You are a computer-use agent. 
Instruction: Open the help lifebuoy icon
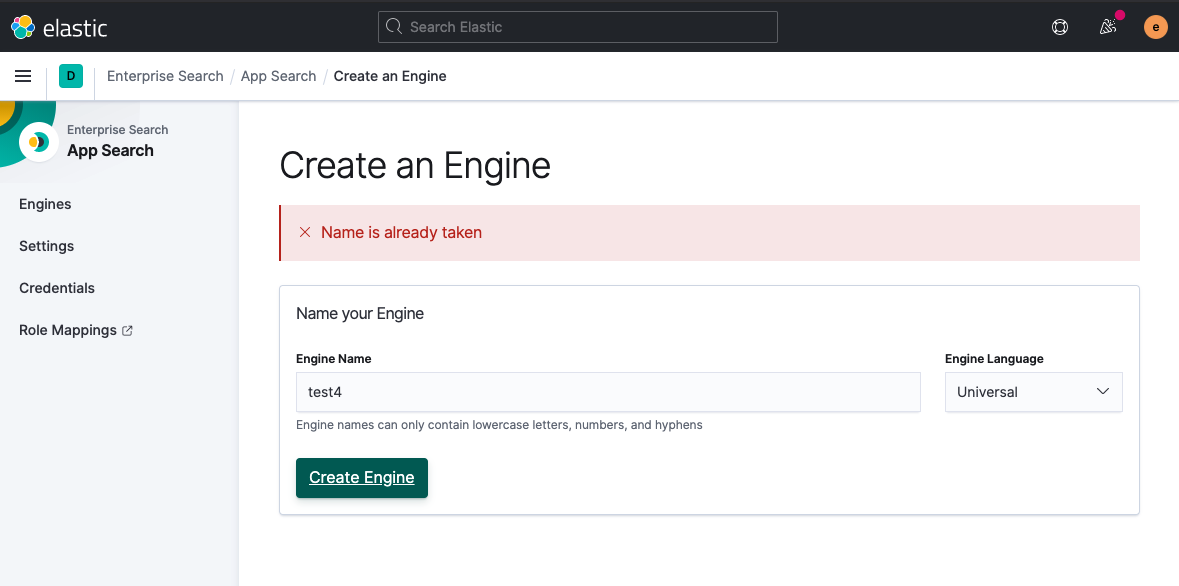[1059, 27]
